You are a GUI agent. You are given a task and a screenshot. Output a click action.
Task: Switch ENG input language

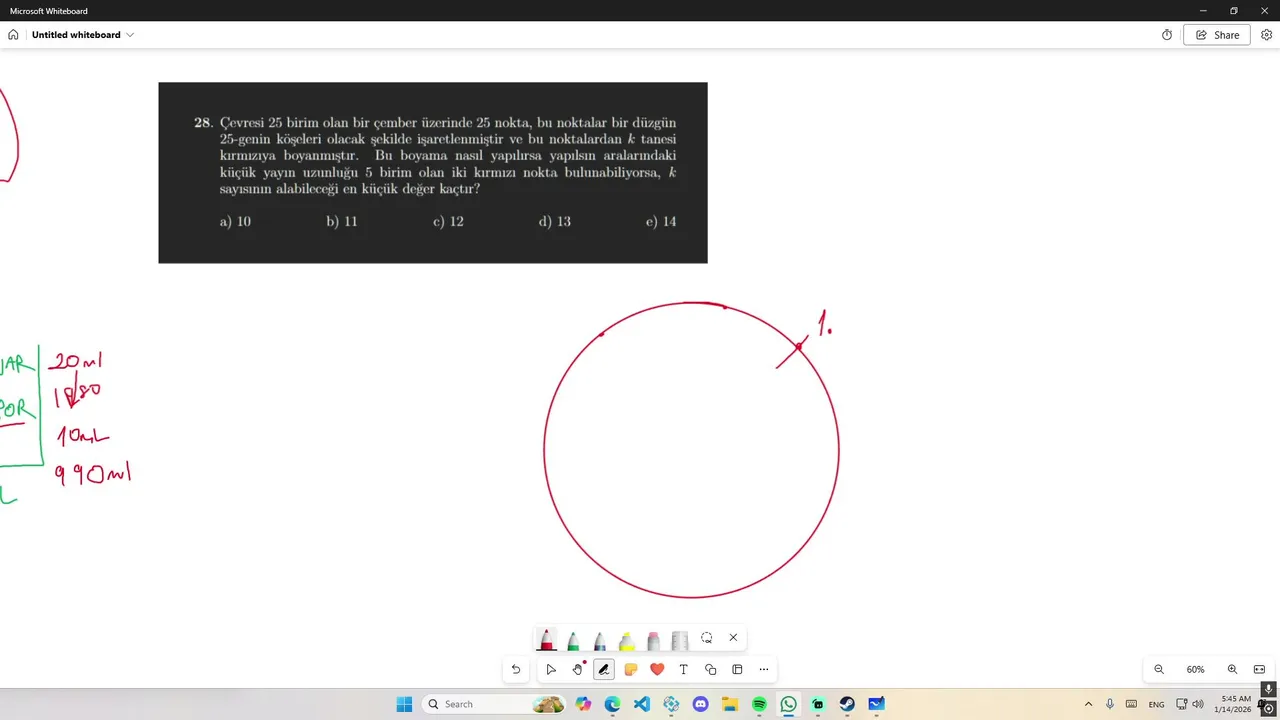pos(1156,704)
